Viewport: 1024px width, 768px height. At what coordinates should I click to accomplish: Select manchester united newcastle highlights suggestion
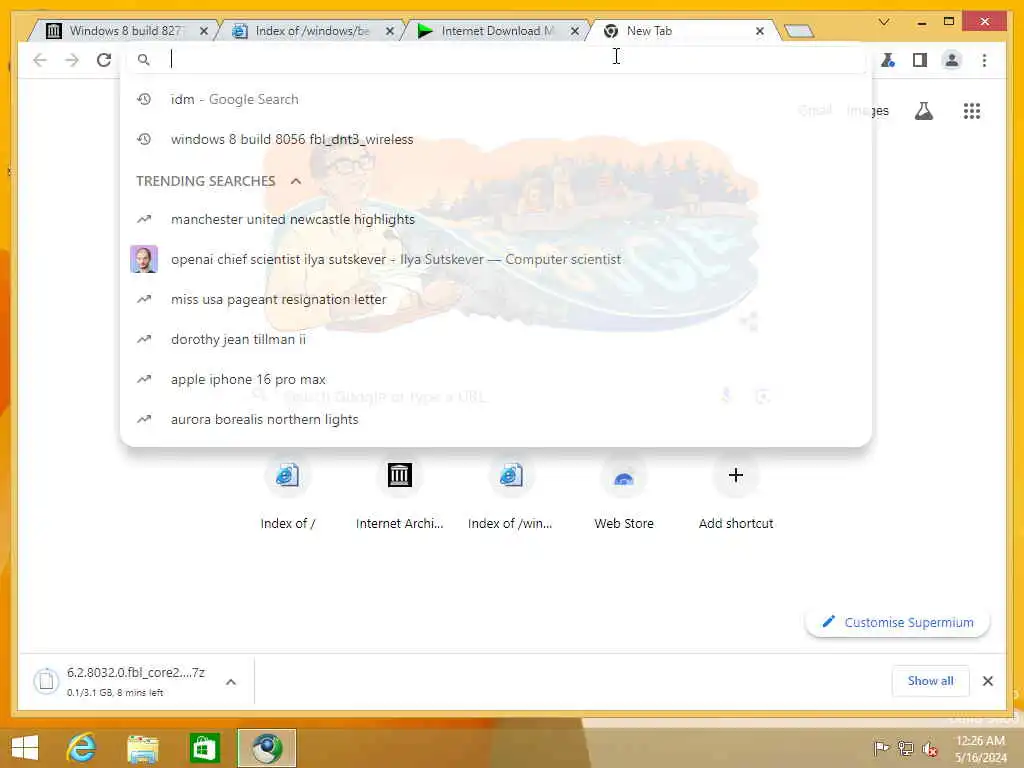pos(496,219)
